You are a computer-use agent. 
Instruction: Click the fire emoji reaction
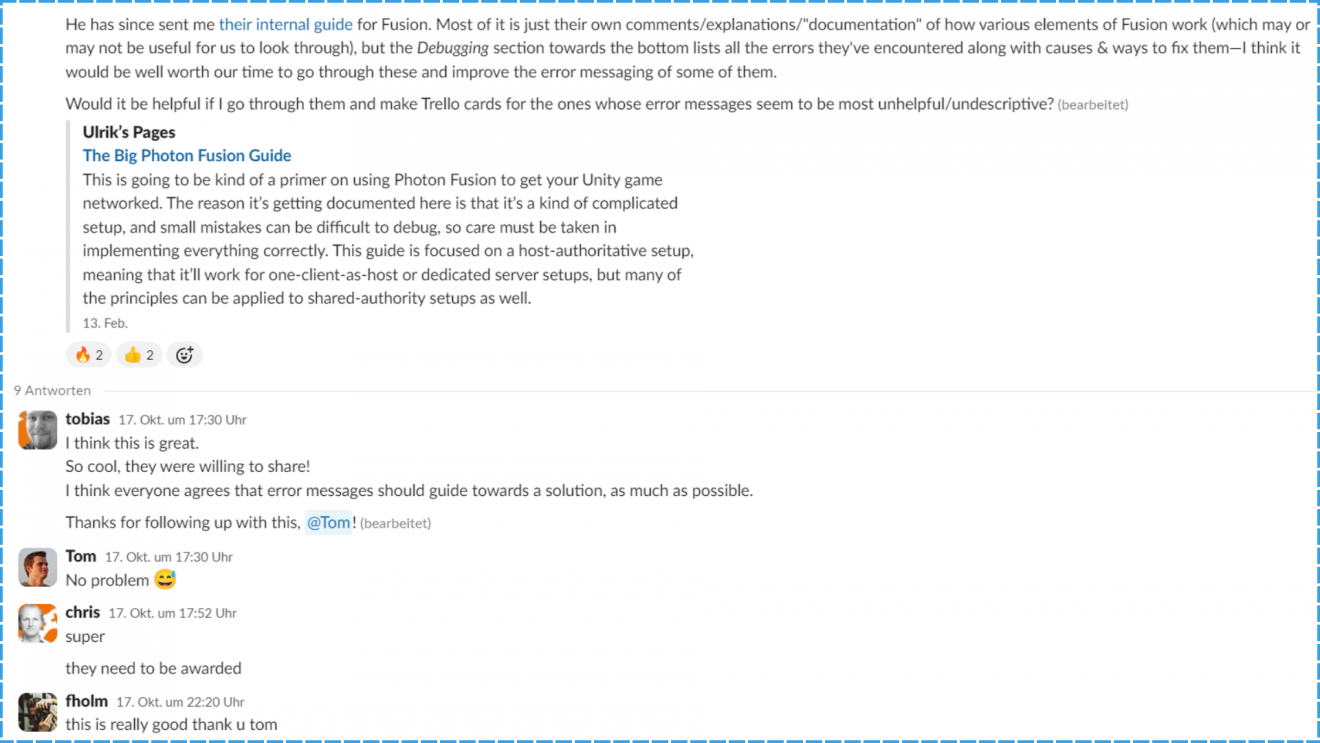click(88, 355)
